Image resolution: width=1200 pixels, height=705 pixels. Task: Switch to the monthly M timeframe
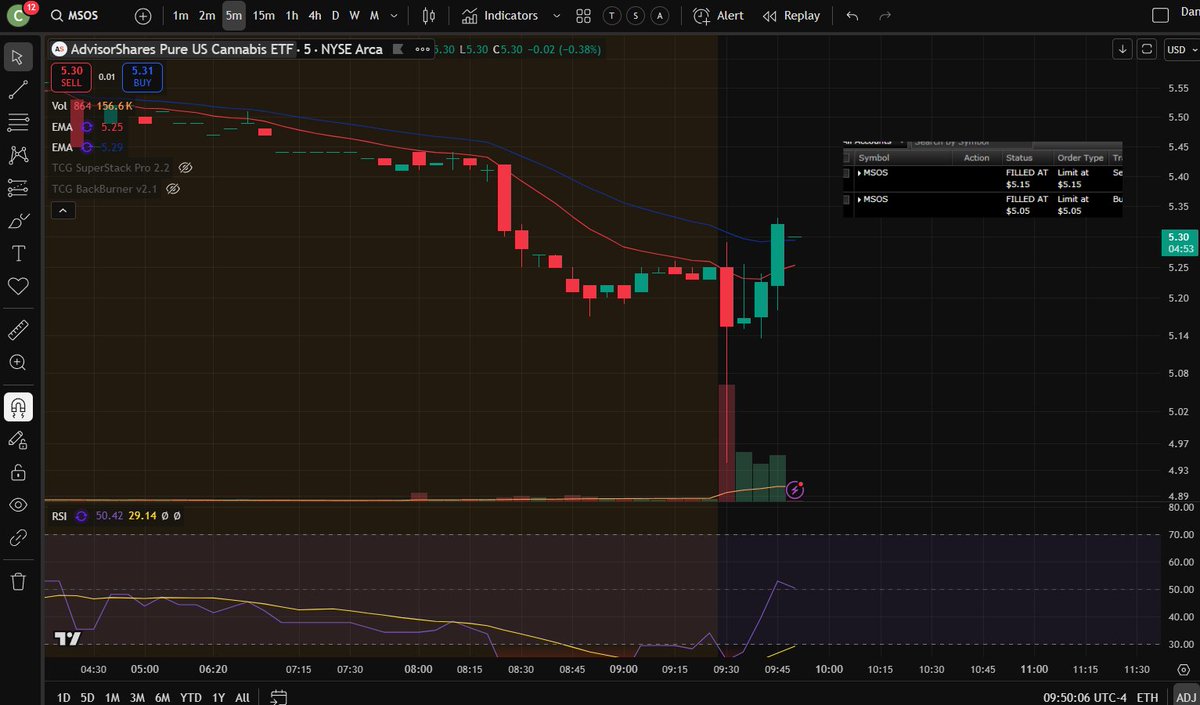point(374,16)
